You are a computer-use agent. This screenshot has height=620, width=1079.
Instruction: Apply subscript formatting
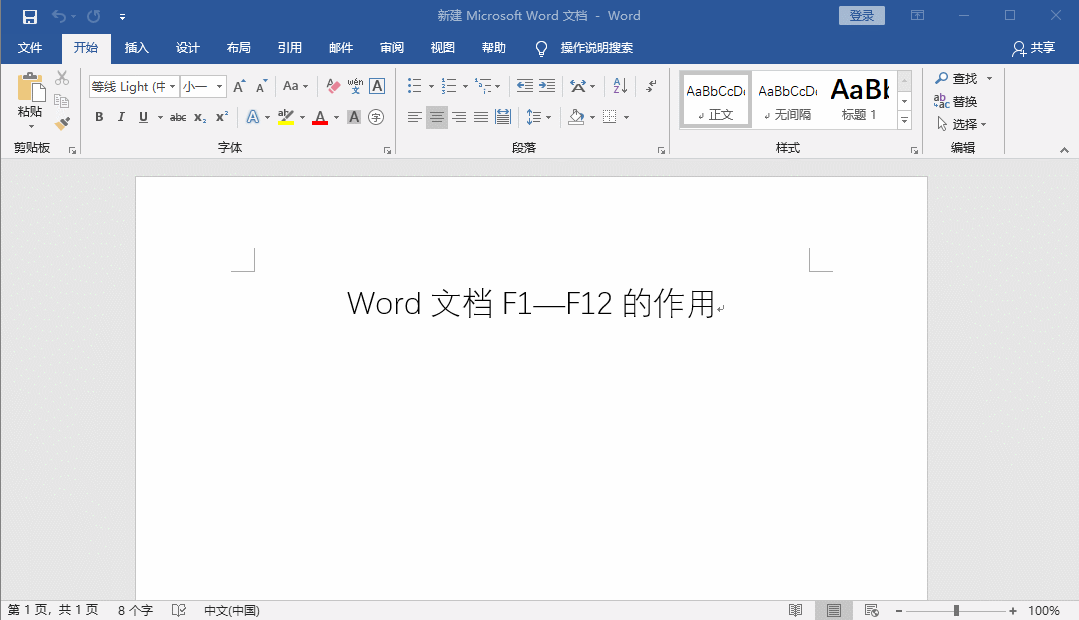[200, 117]
